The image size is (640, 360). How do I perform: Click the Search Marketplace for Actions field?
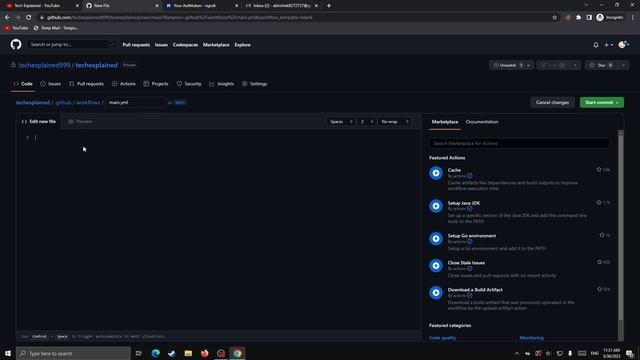pyautogui.click(x=519, y=143)
